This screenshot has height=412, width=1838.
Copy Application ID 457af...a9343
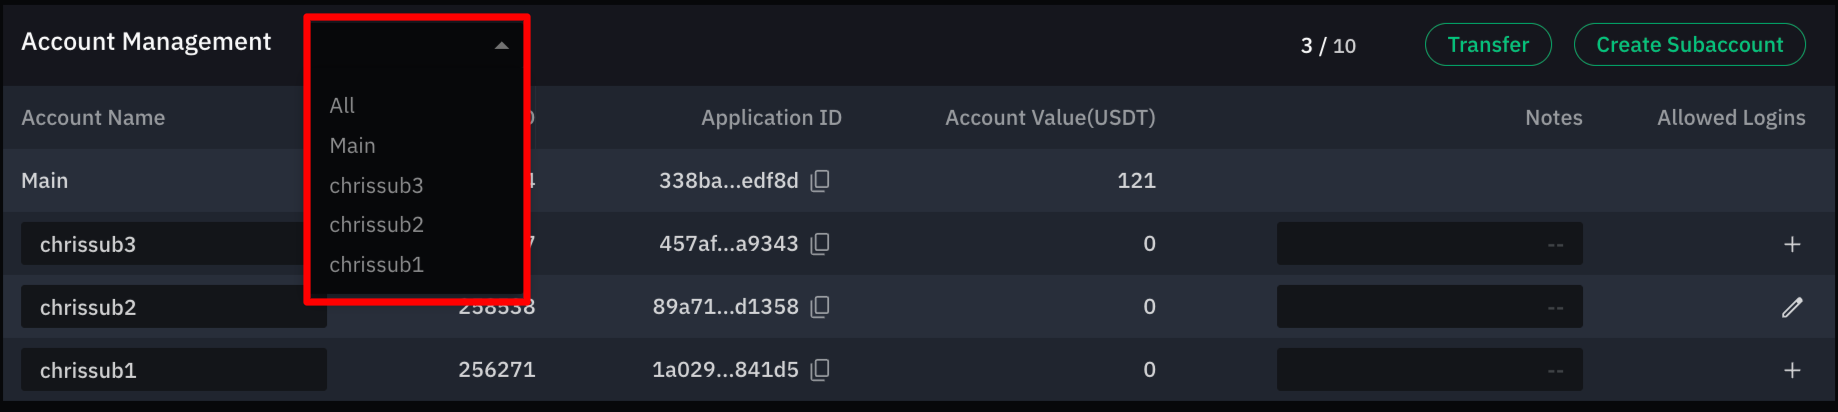820,244
